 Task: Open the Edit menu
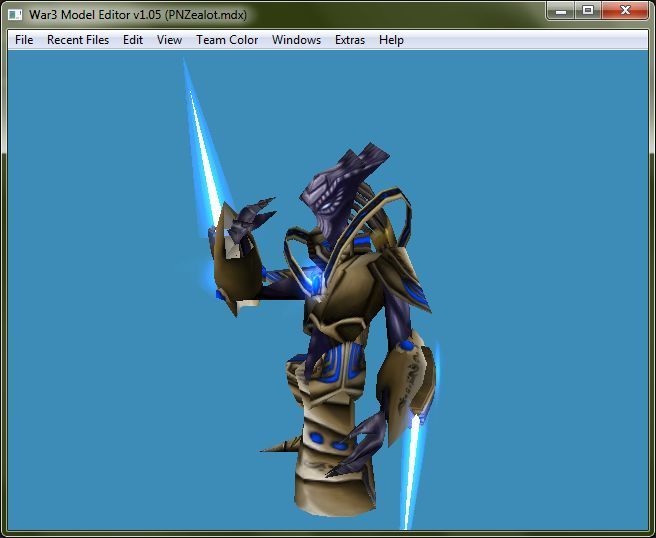[x=133, y=40]
